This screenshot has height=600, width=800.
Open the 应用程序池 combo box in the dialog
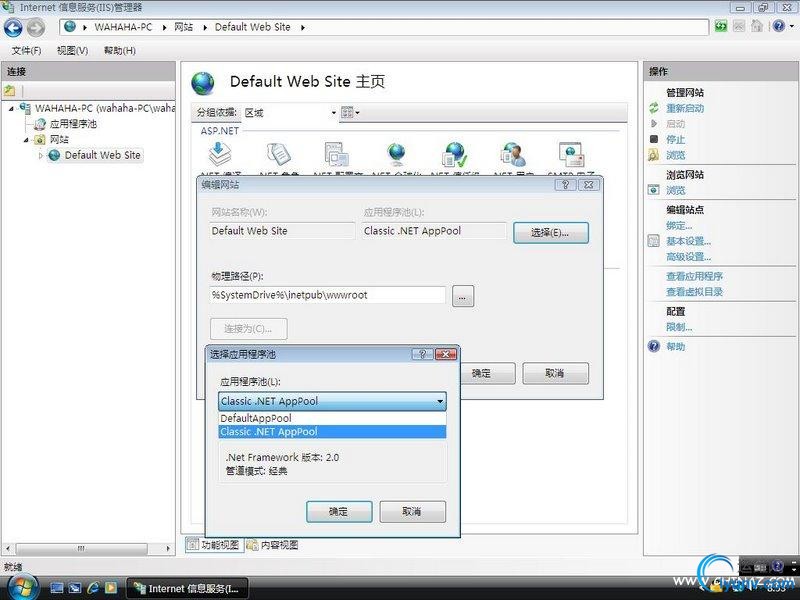(332, 401)
